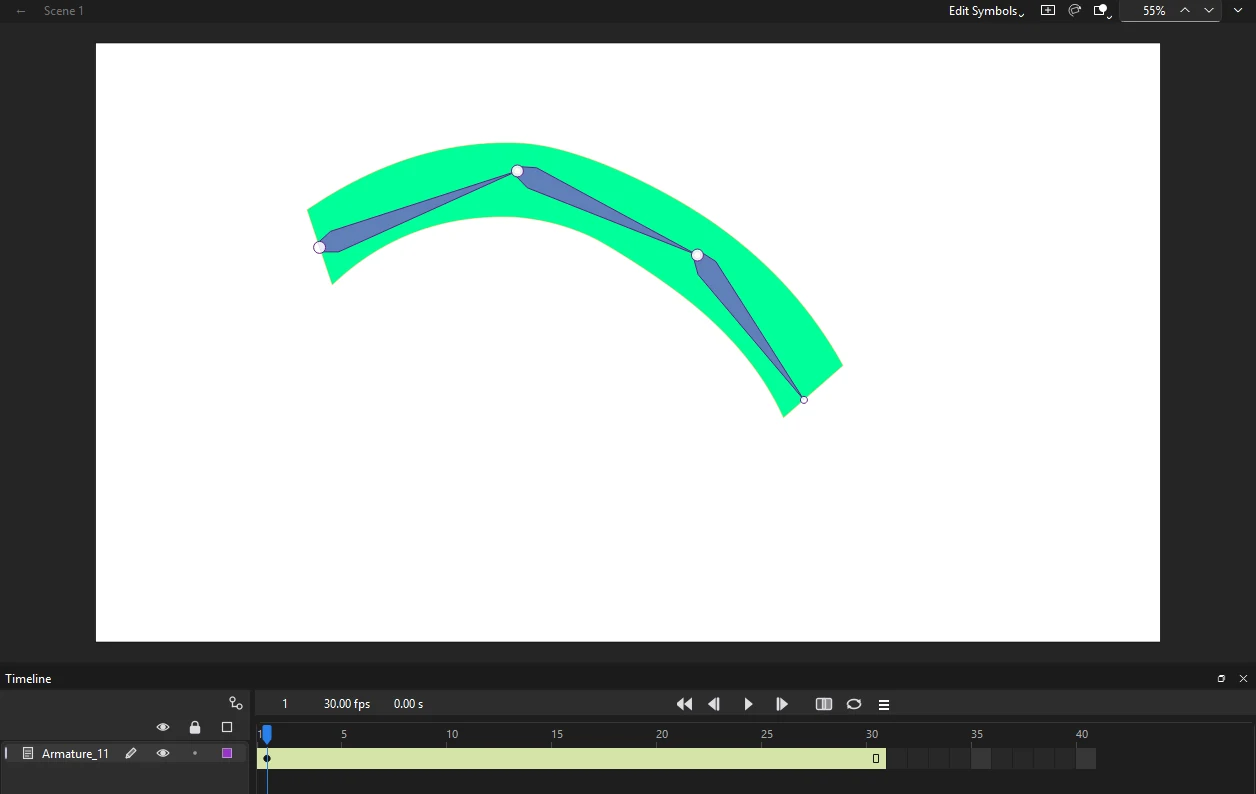
Task: Open the Edit Symbols dropdown
Action: 986,11
